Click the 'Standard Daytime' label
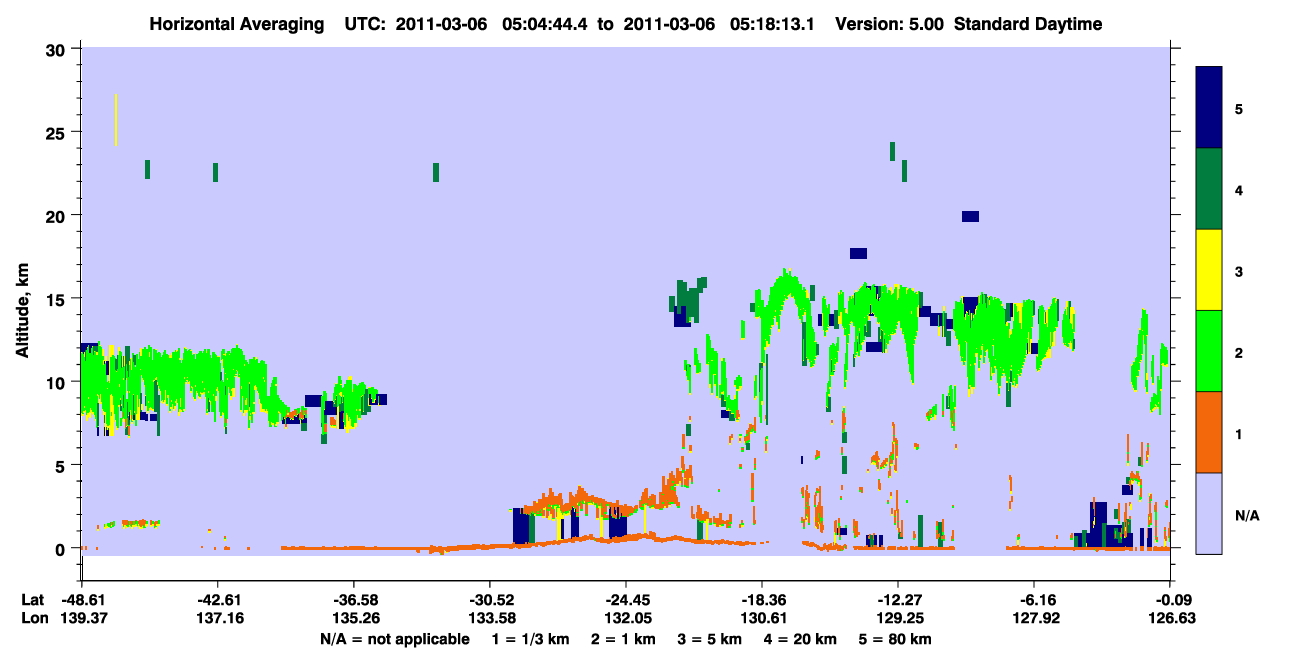Viewport: 1300px width, 667px height. 1027,24
